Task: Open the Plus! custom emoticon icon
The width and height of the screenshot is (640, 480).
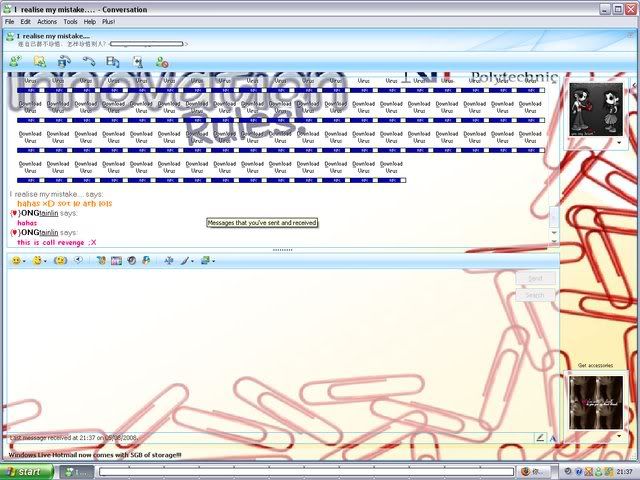Action: [x=101, y=260]
